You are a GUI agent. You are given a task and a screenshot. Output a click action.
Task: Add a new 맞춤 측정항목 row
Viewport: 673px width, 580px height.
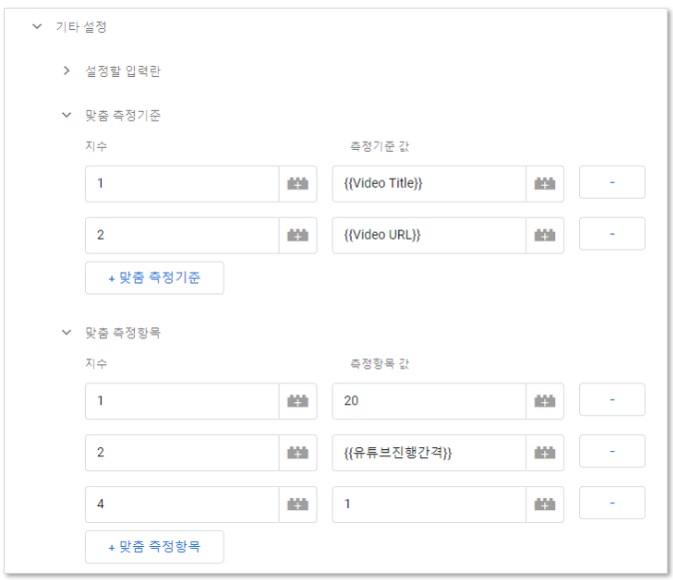(x=155, y=547)
